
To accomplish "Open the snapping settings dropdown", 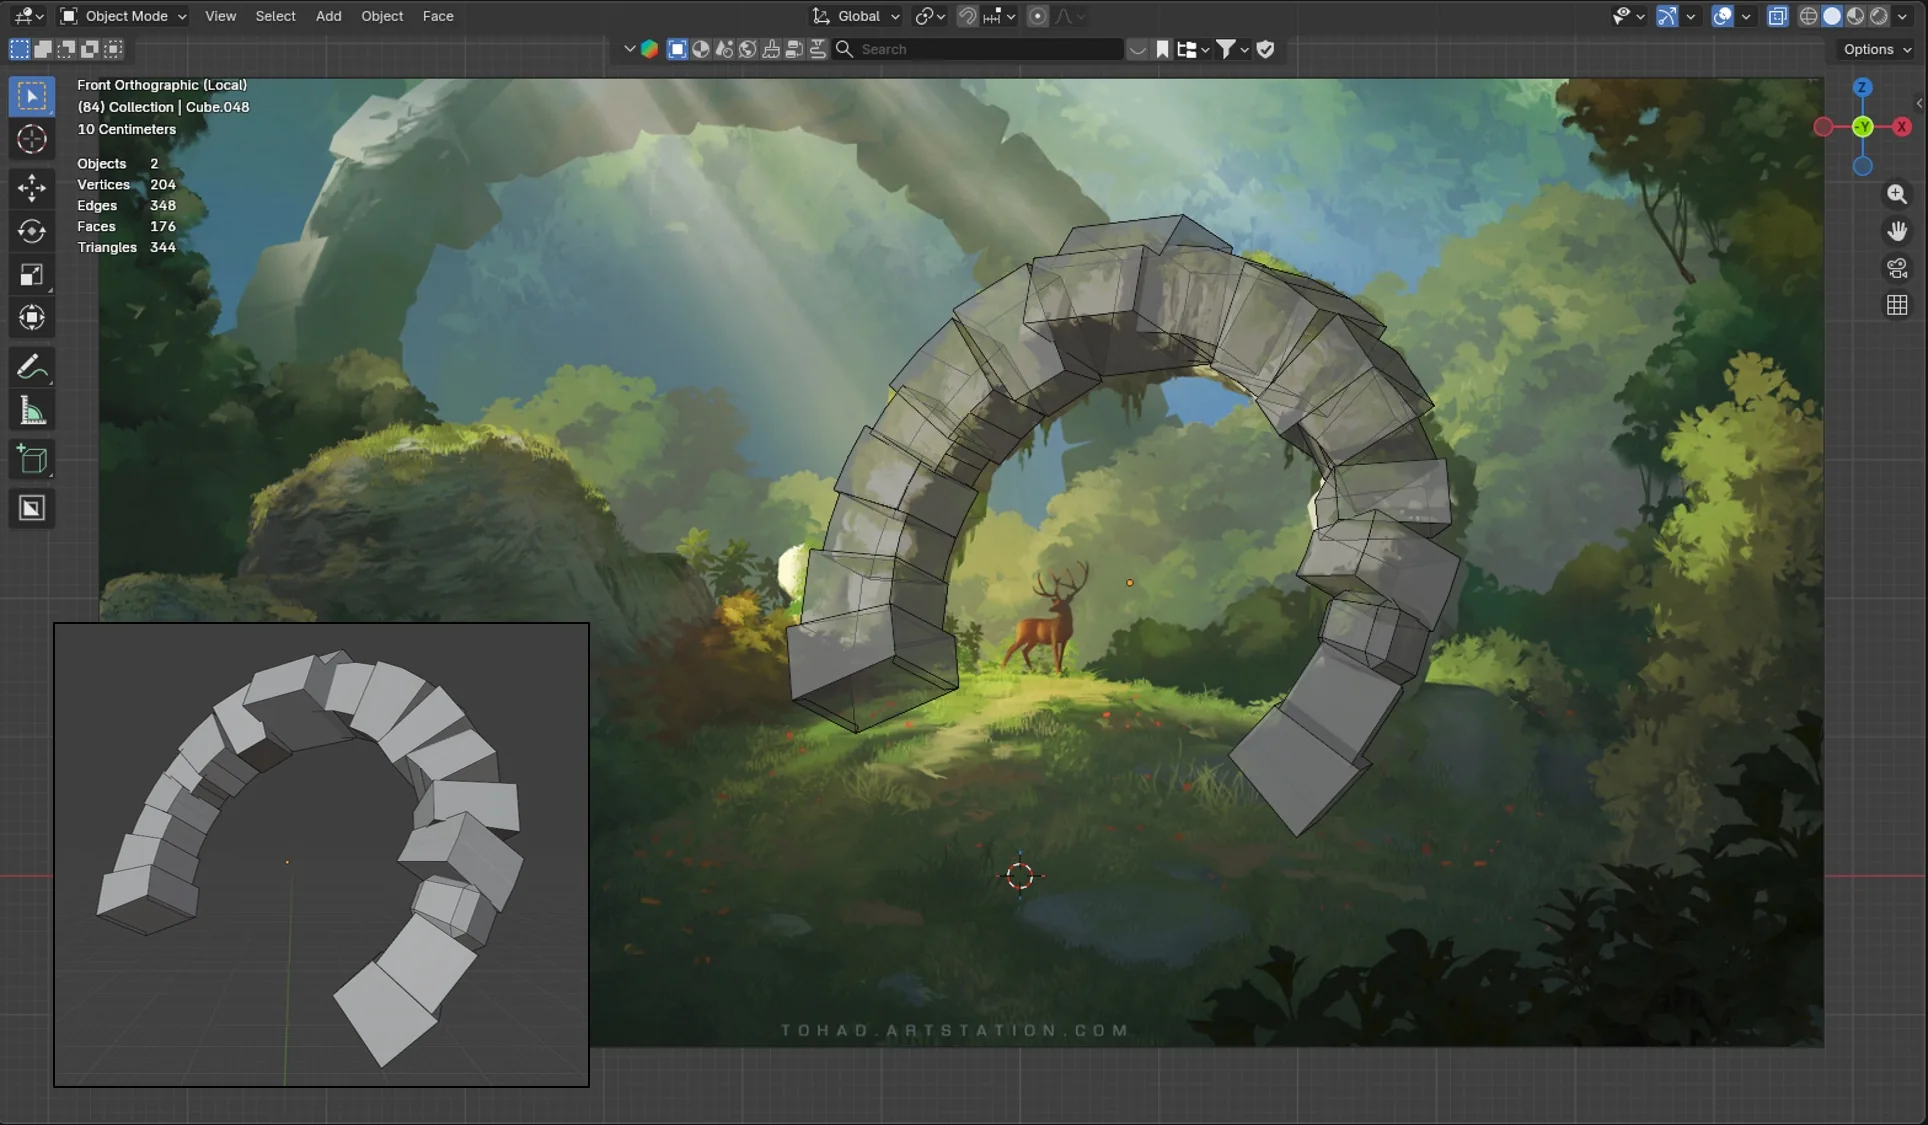I will click(1001, 16).
